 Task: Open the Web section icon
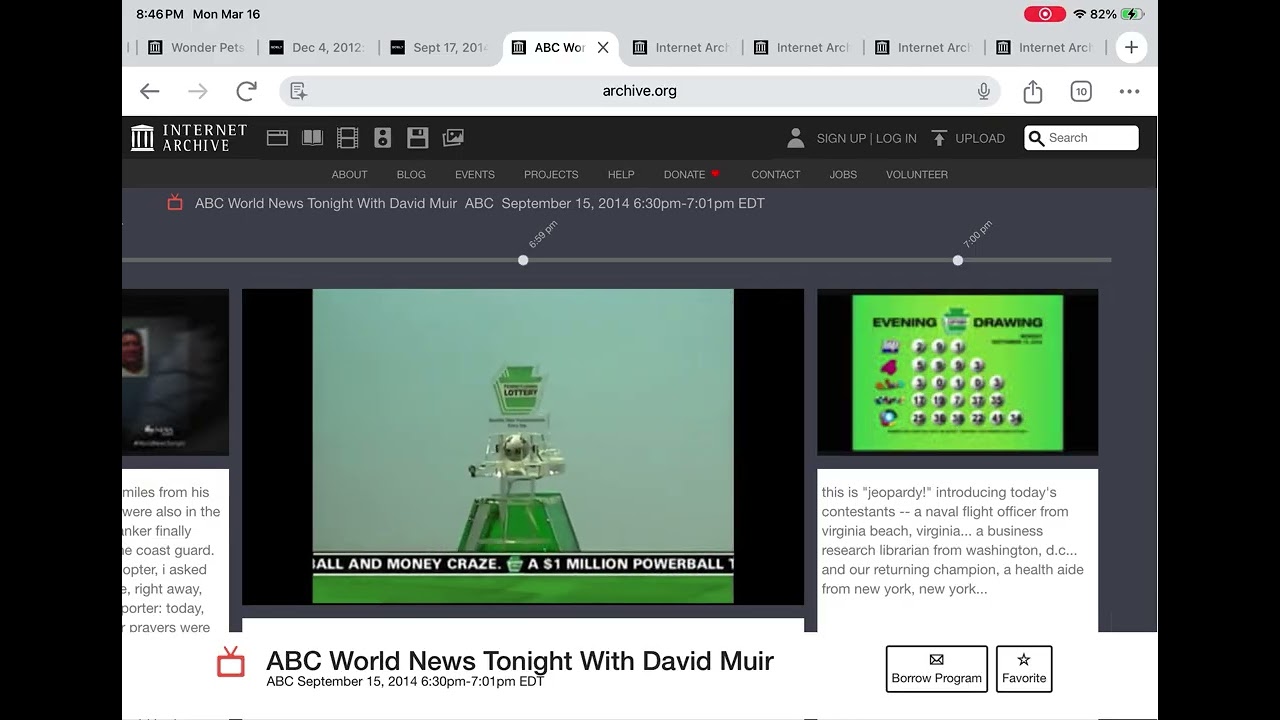278,138
